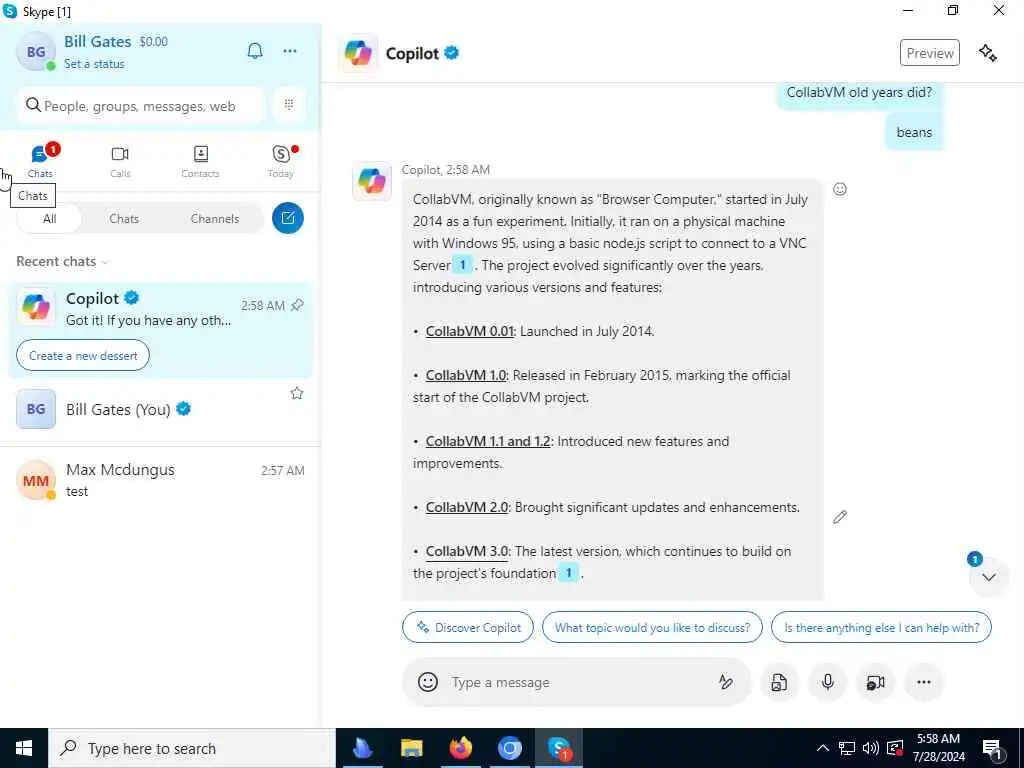Open the Copilot avatar in the chat header

click(x=358, y=53)
